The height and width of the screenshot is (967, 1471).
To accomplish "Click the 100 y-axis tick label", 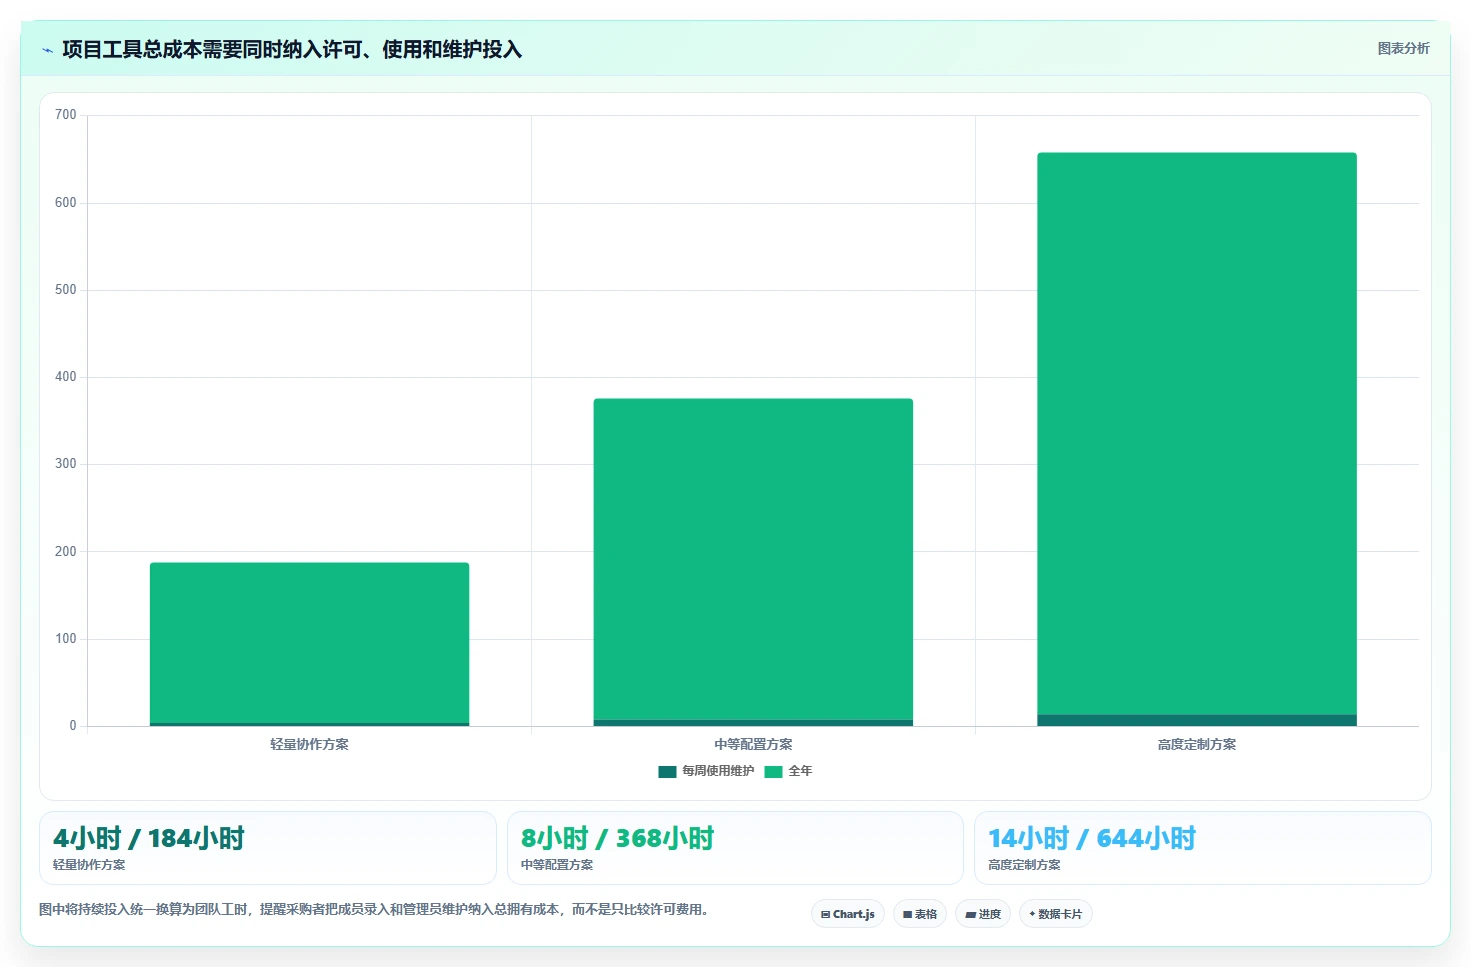I will 66,639.
